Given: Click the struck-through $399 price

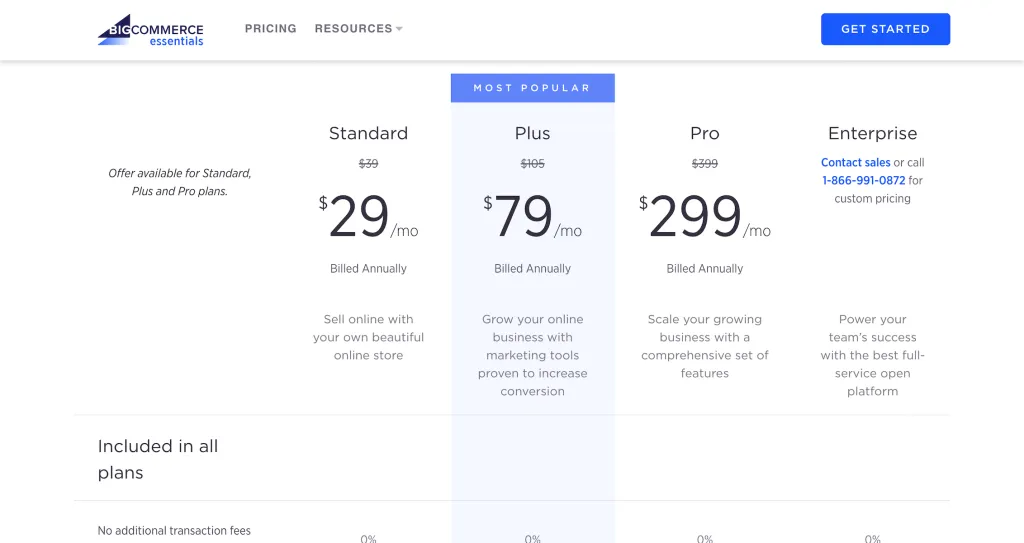Looking at the screenshot, I should click(705, 163).
